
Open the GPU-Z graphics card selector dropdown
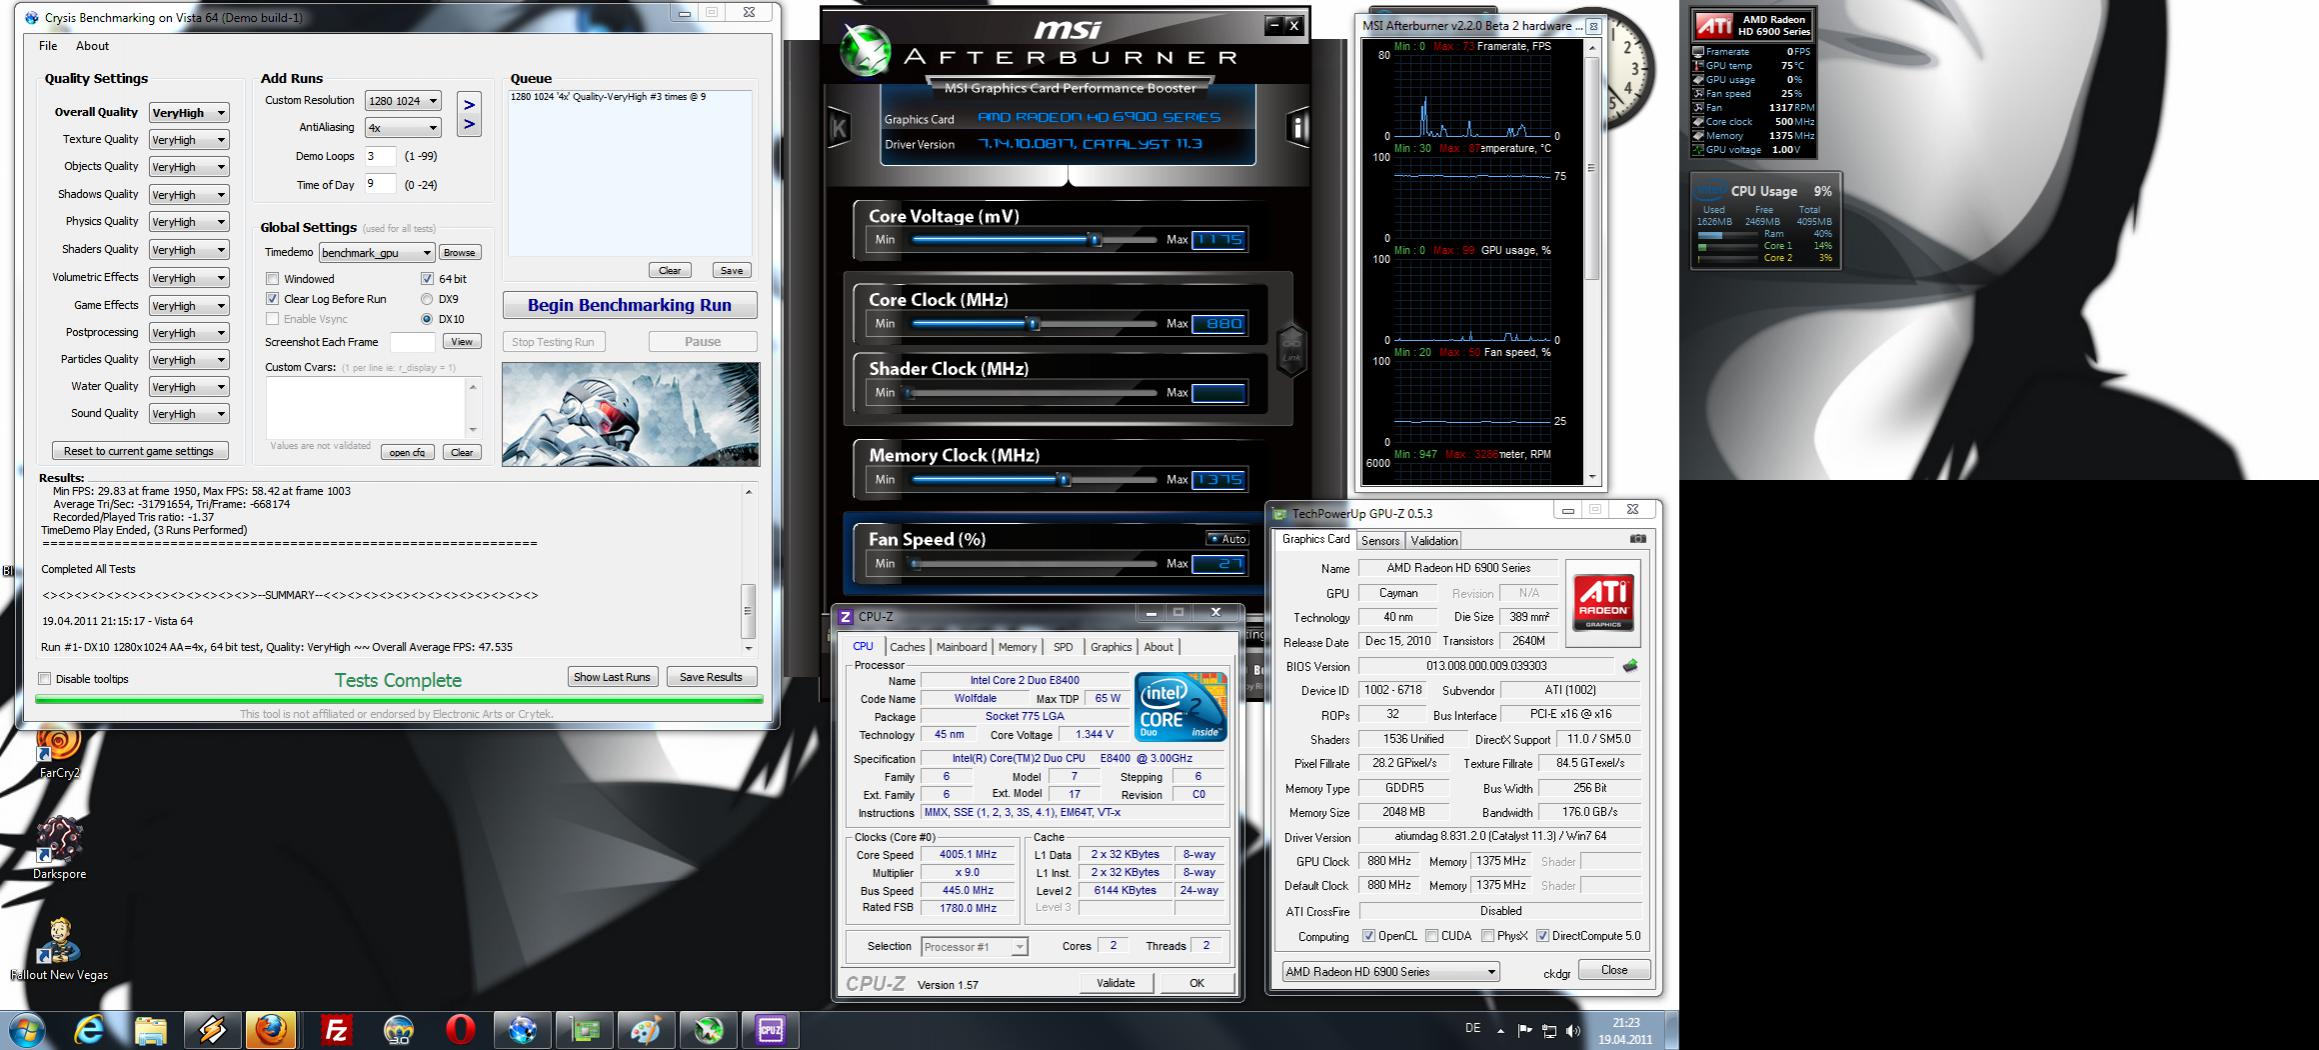[1391, 972]
